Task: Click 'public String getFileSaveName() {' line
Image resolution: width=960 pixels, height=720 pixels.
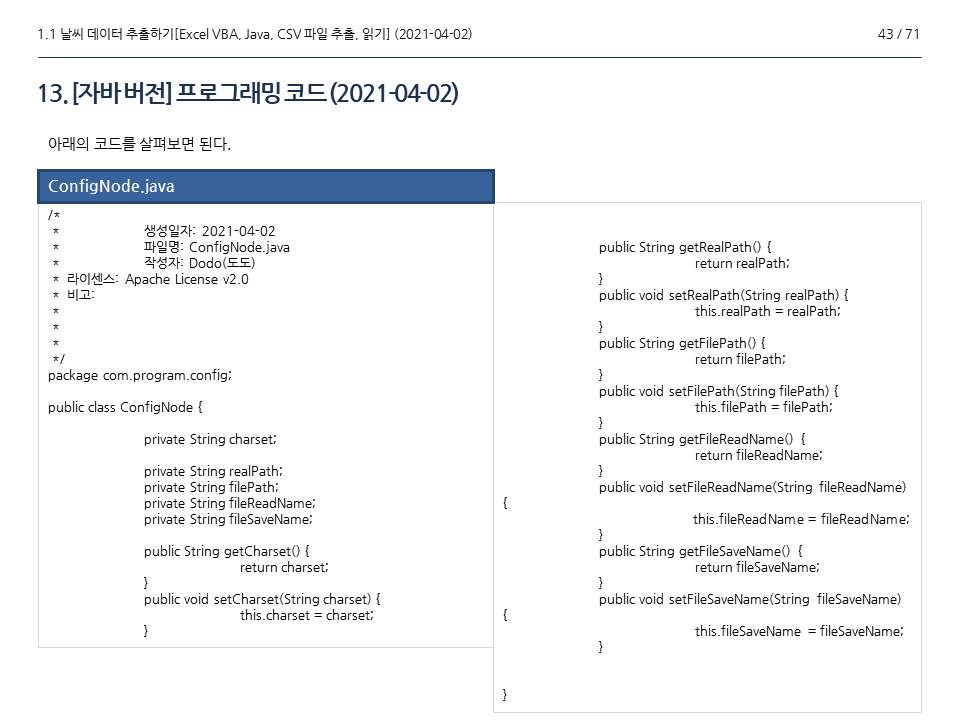Action: point(700,551)
